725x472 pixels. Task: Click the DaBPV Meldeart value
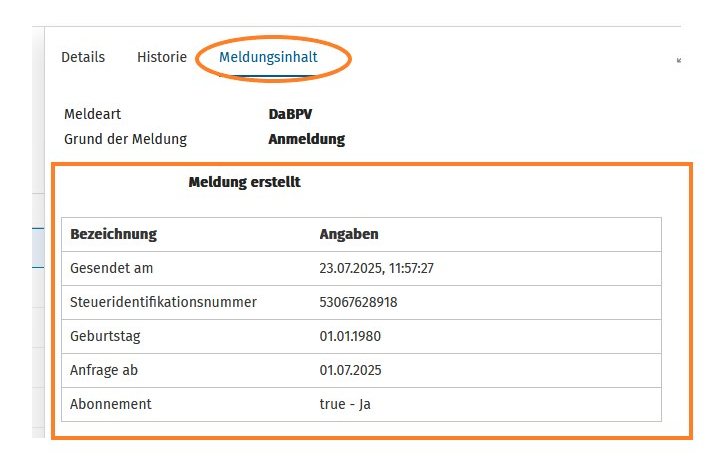pyautogui.click(x=290, y=114)
